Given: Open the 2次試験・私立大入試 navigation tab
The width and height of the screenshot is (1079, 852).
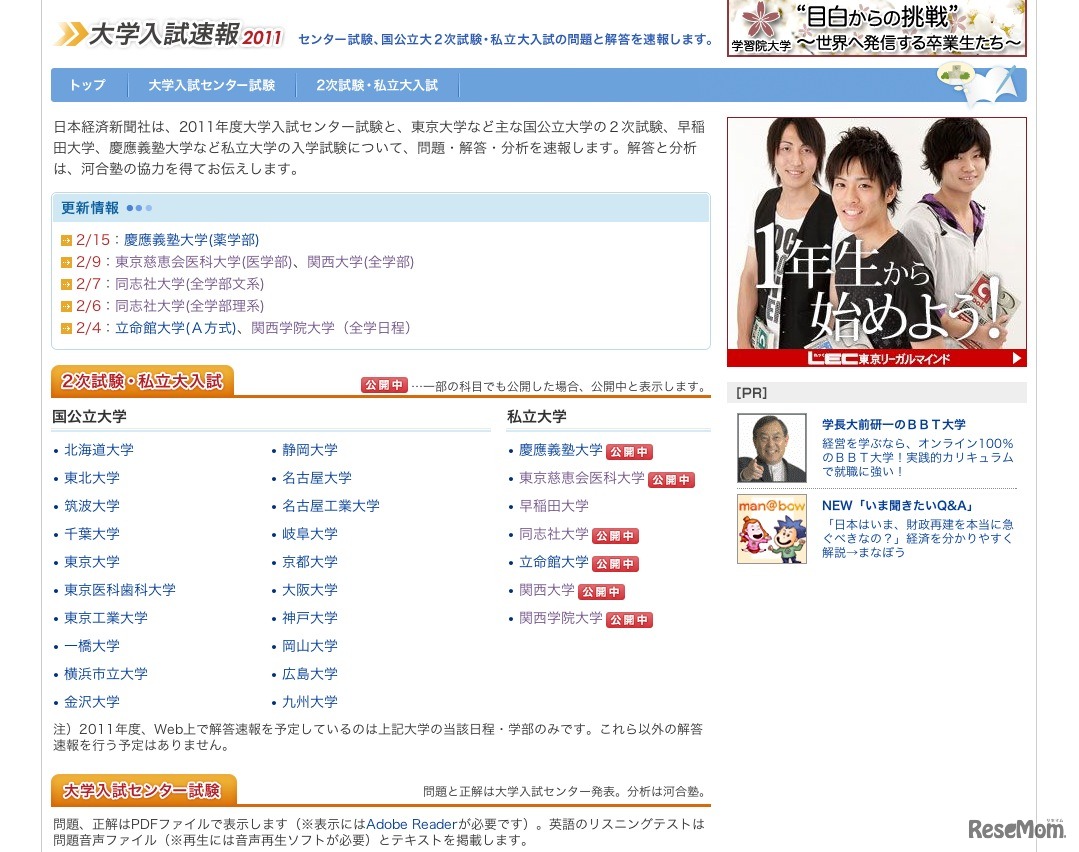Looking at the screenshot, I should point(377,85).
